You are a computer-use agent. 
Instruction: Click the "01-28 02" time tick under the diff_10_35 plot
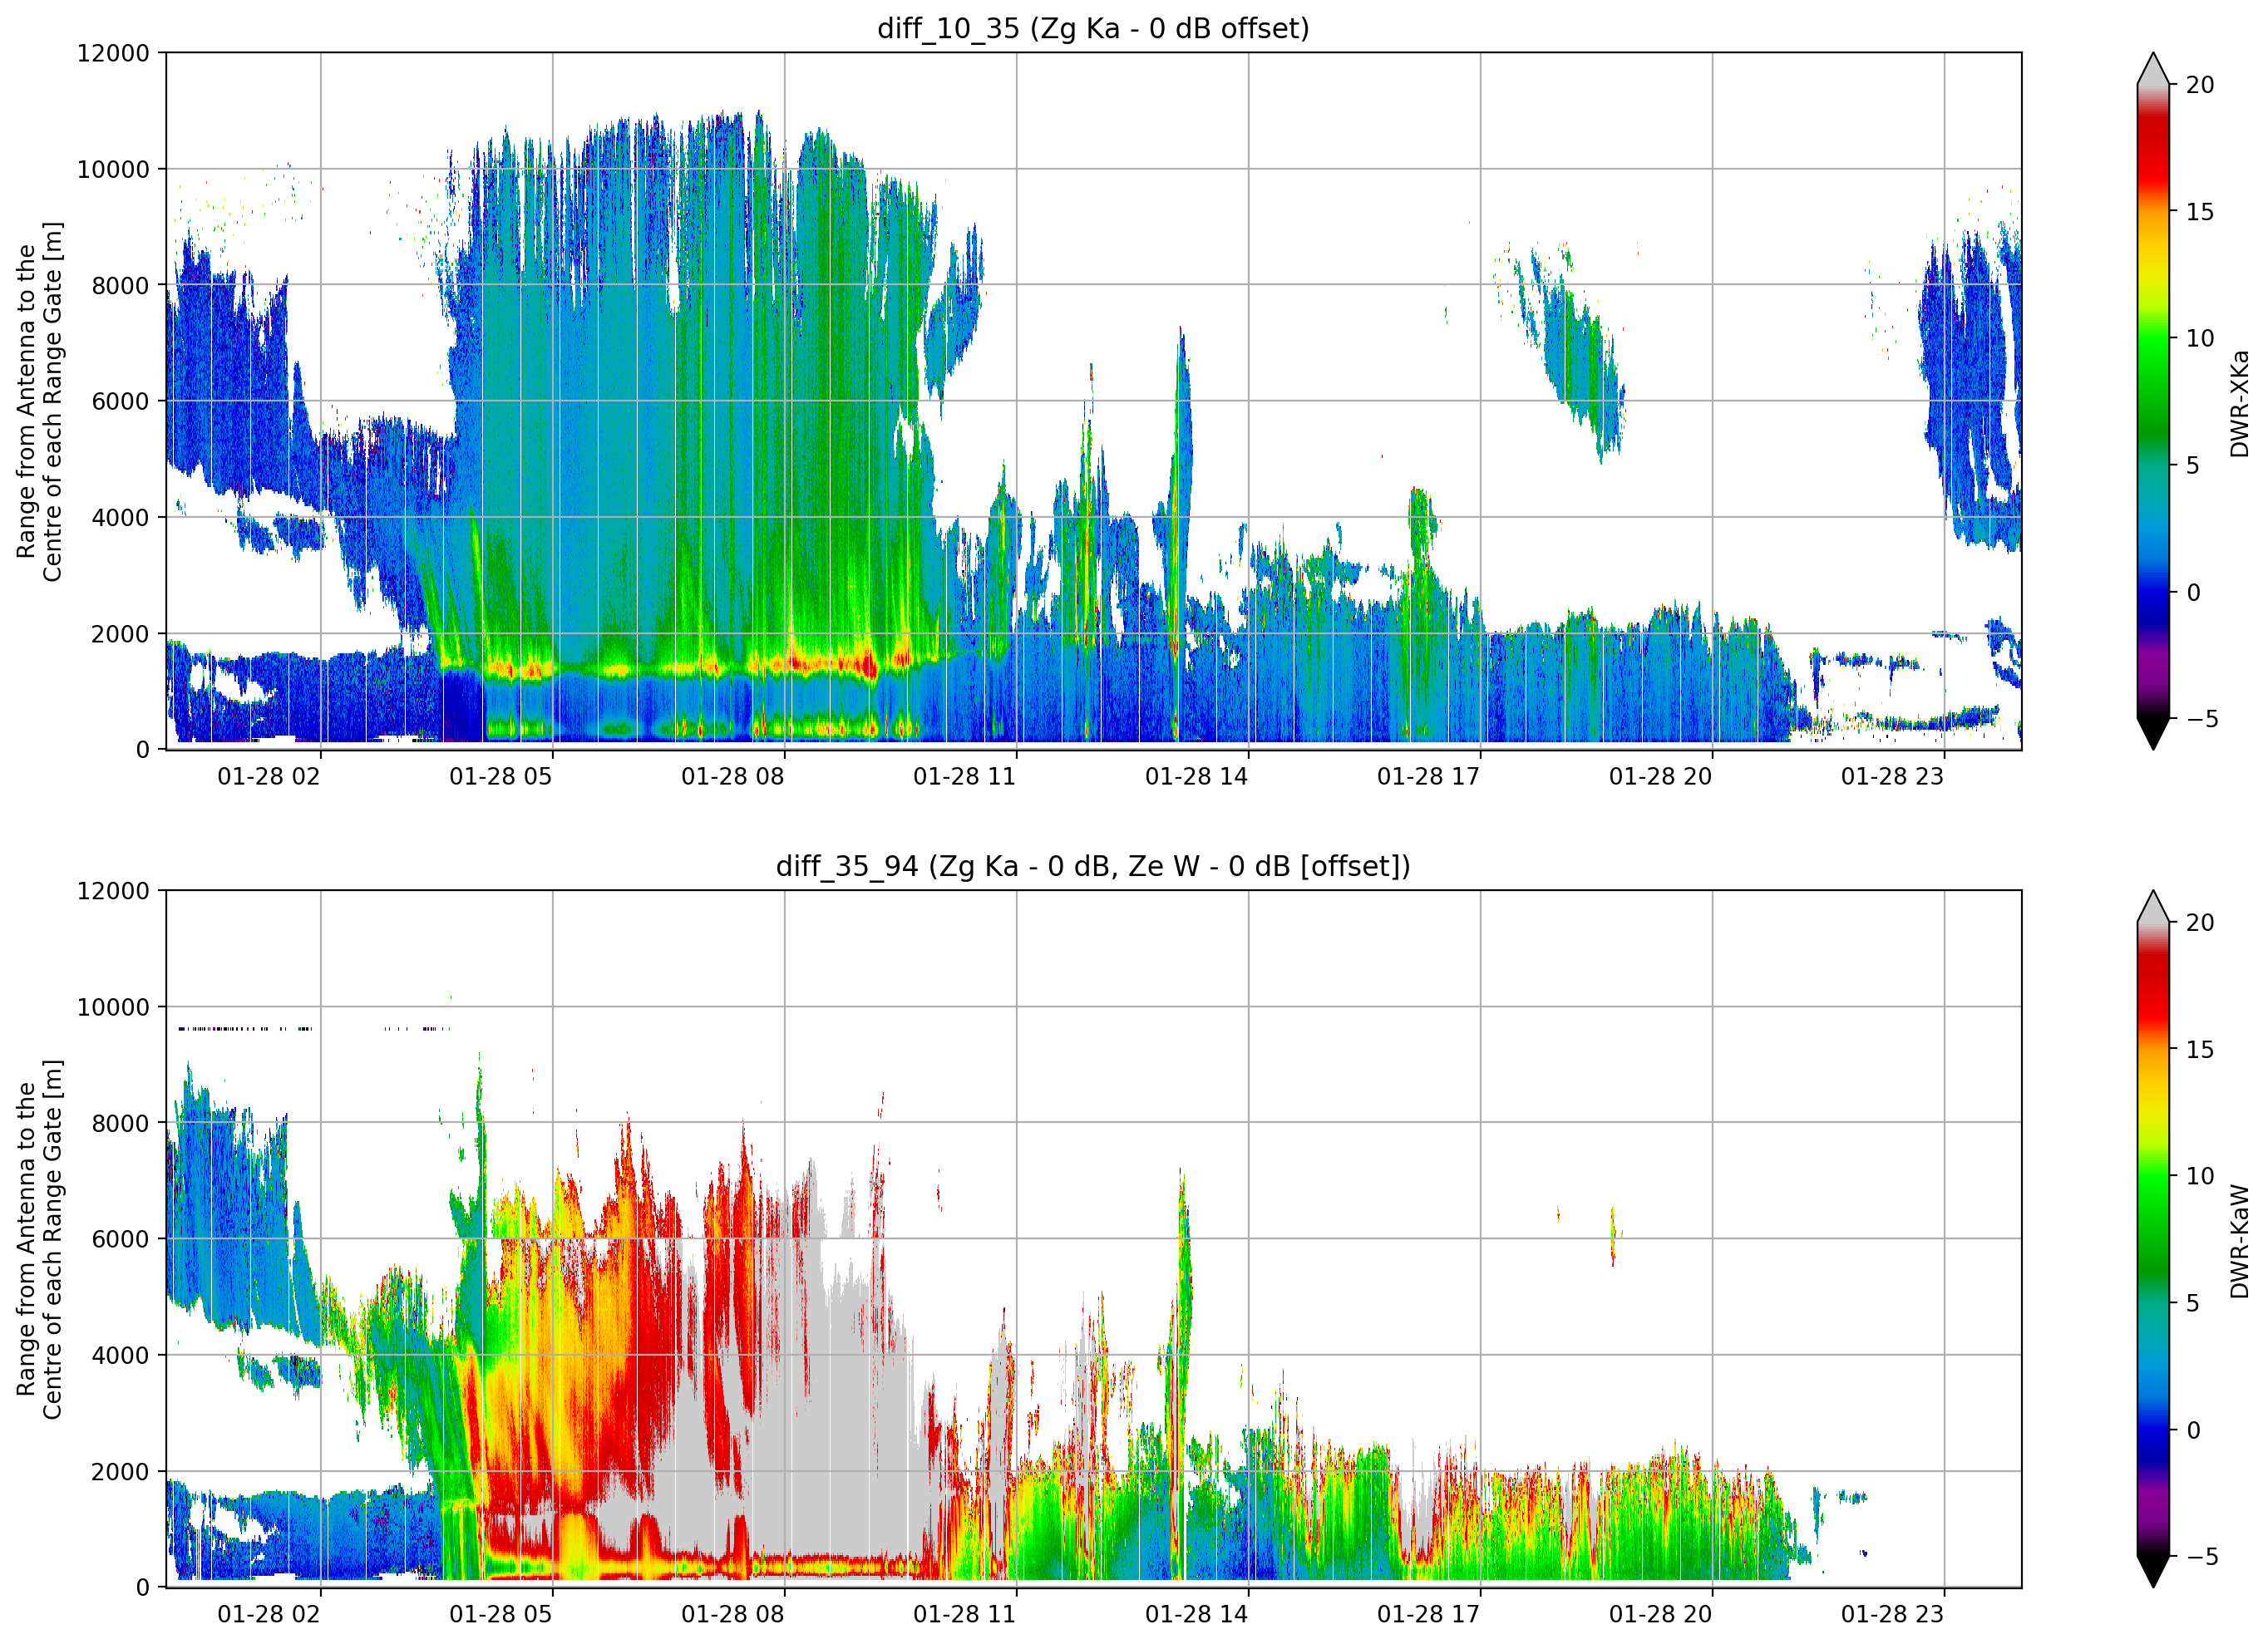pos(269,776)
